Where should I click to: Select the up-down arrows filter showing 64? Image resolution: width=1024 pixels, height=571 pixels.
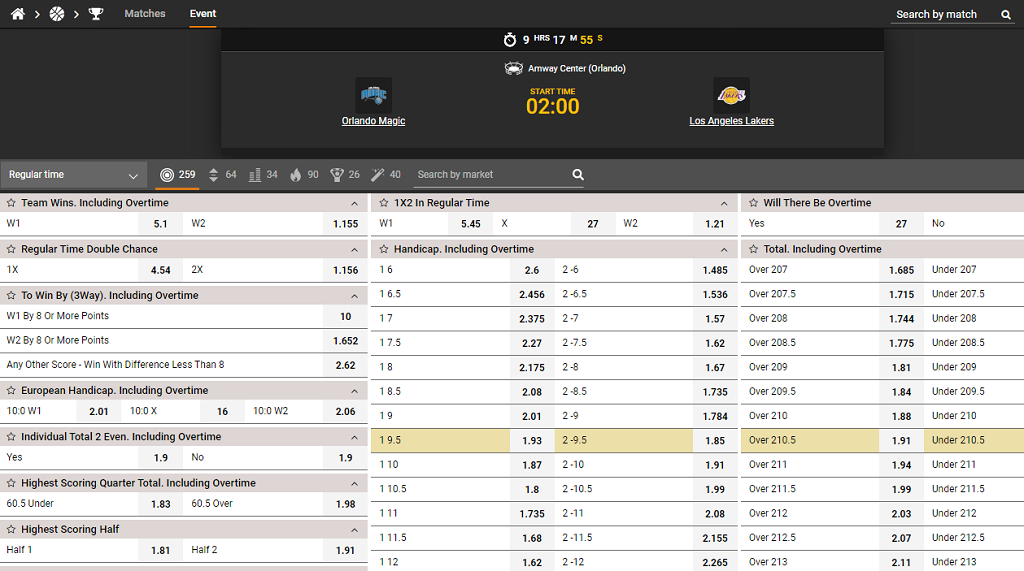pos(222,174)
